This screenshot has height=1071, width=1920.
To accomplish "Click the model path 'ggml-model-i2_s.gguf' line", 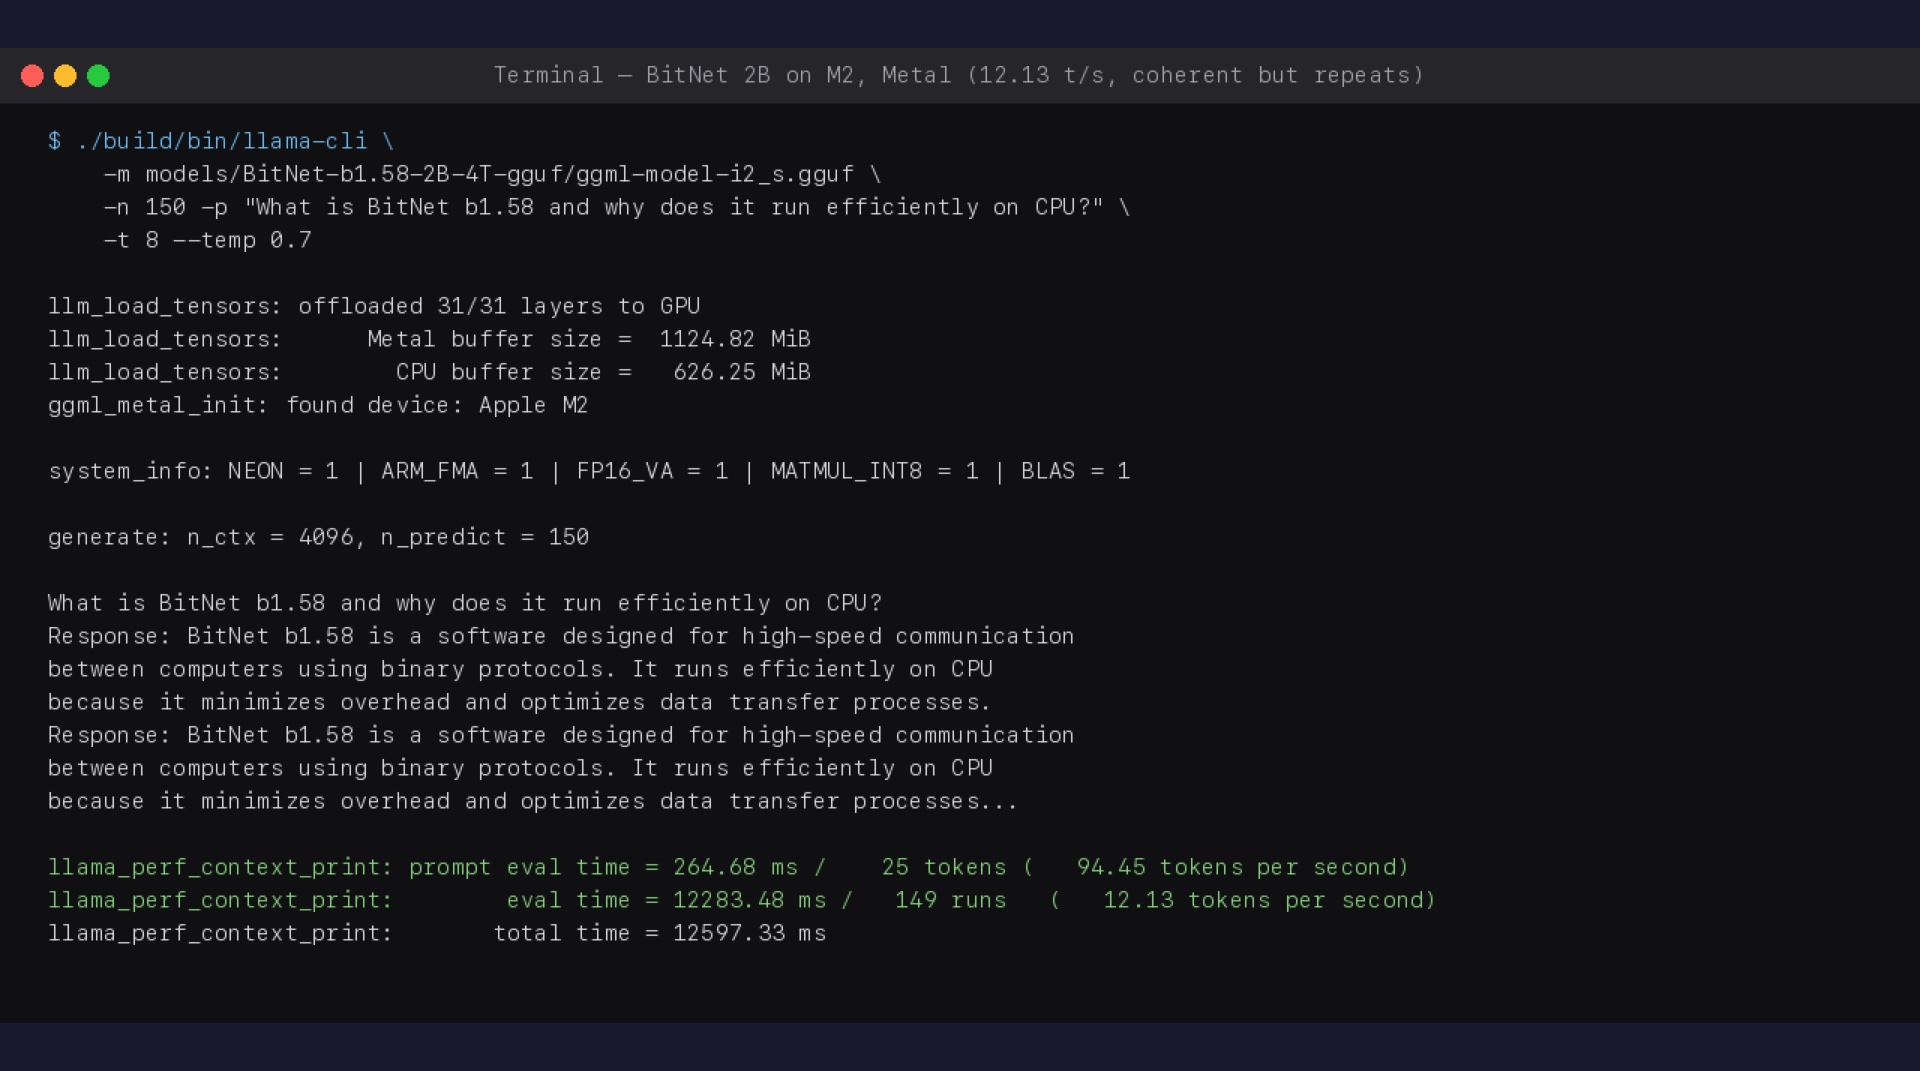I will tap(492, 174).
